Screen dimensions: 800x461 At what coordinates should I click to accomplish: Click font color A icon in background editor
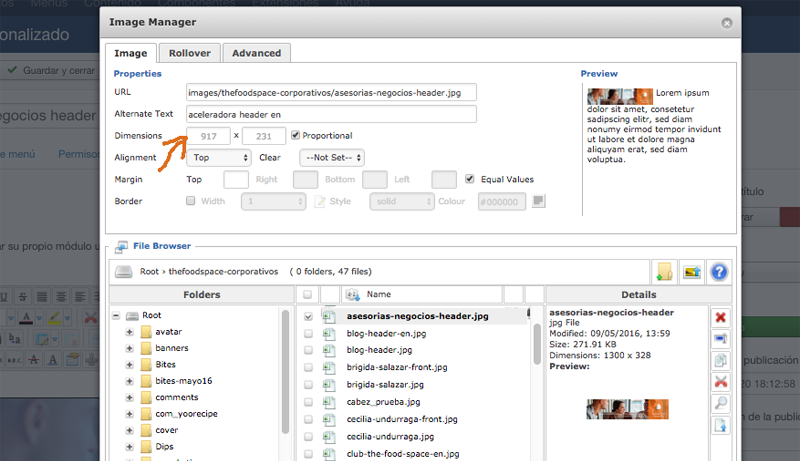click(x=26, y=317)
